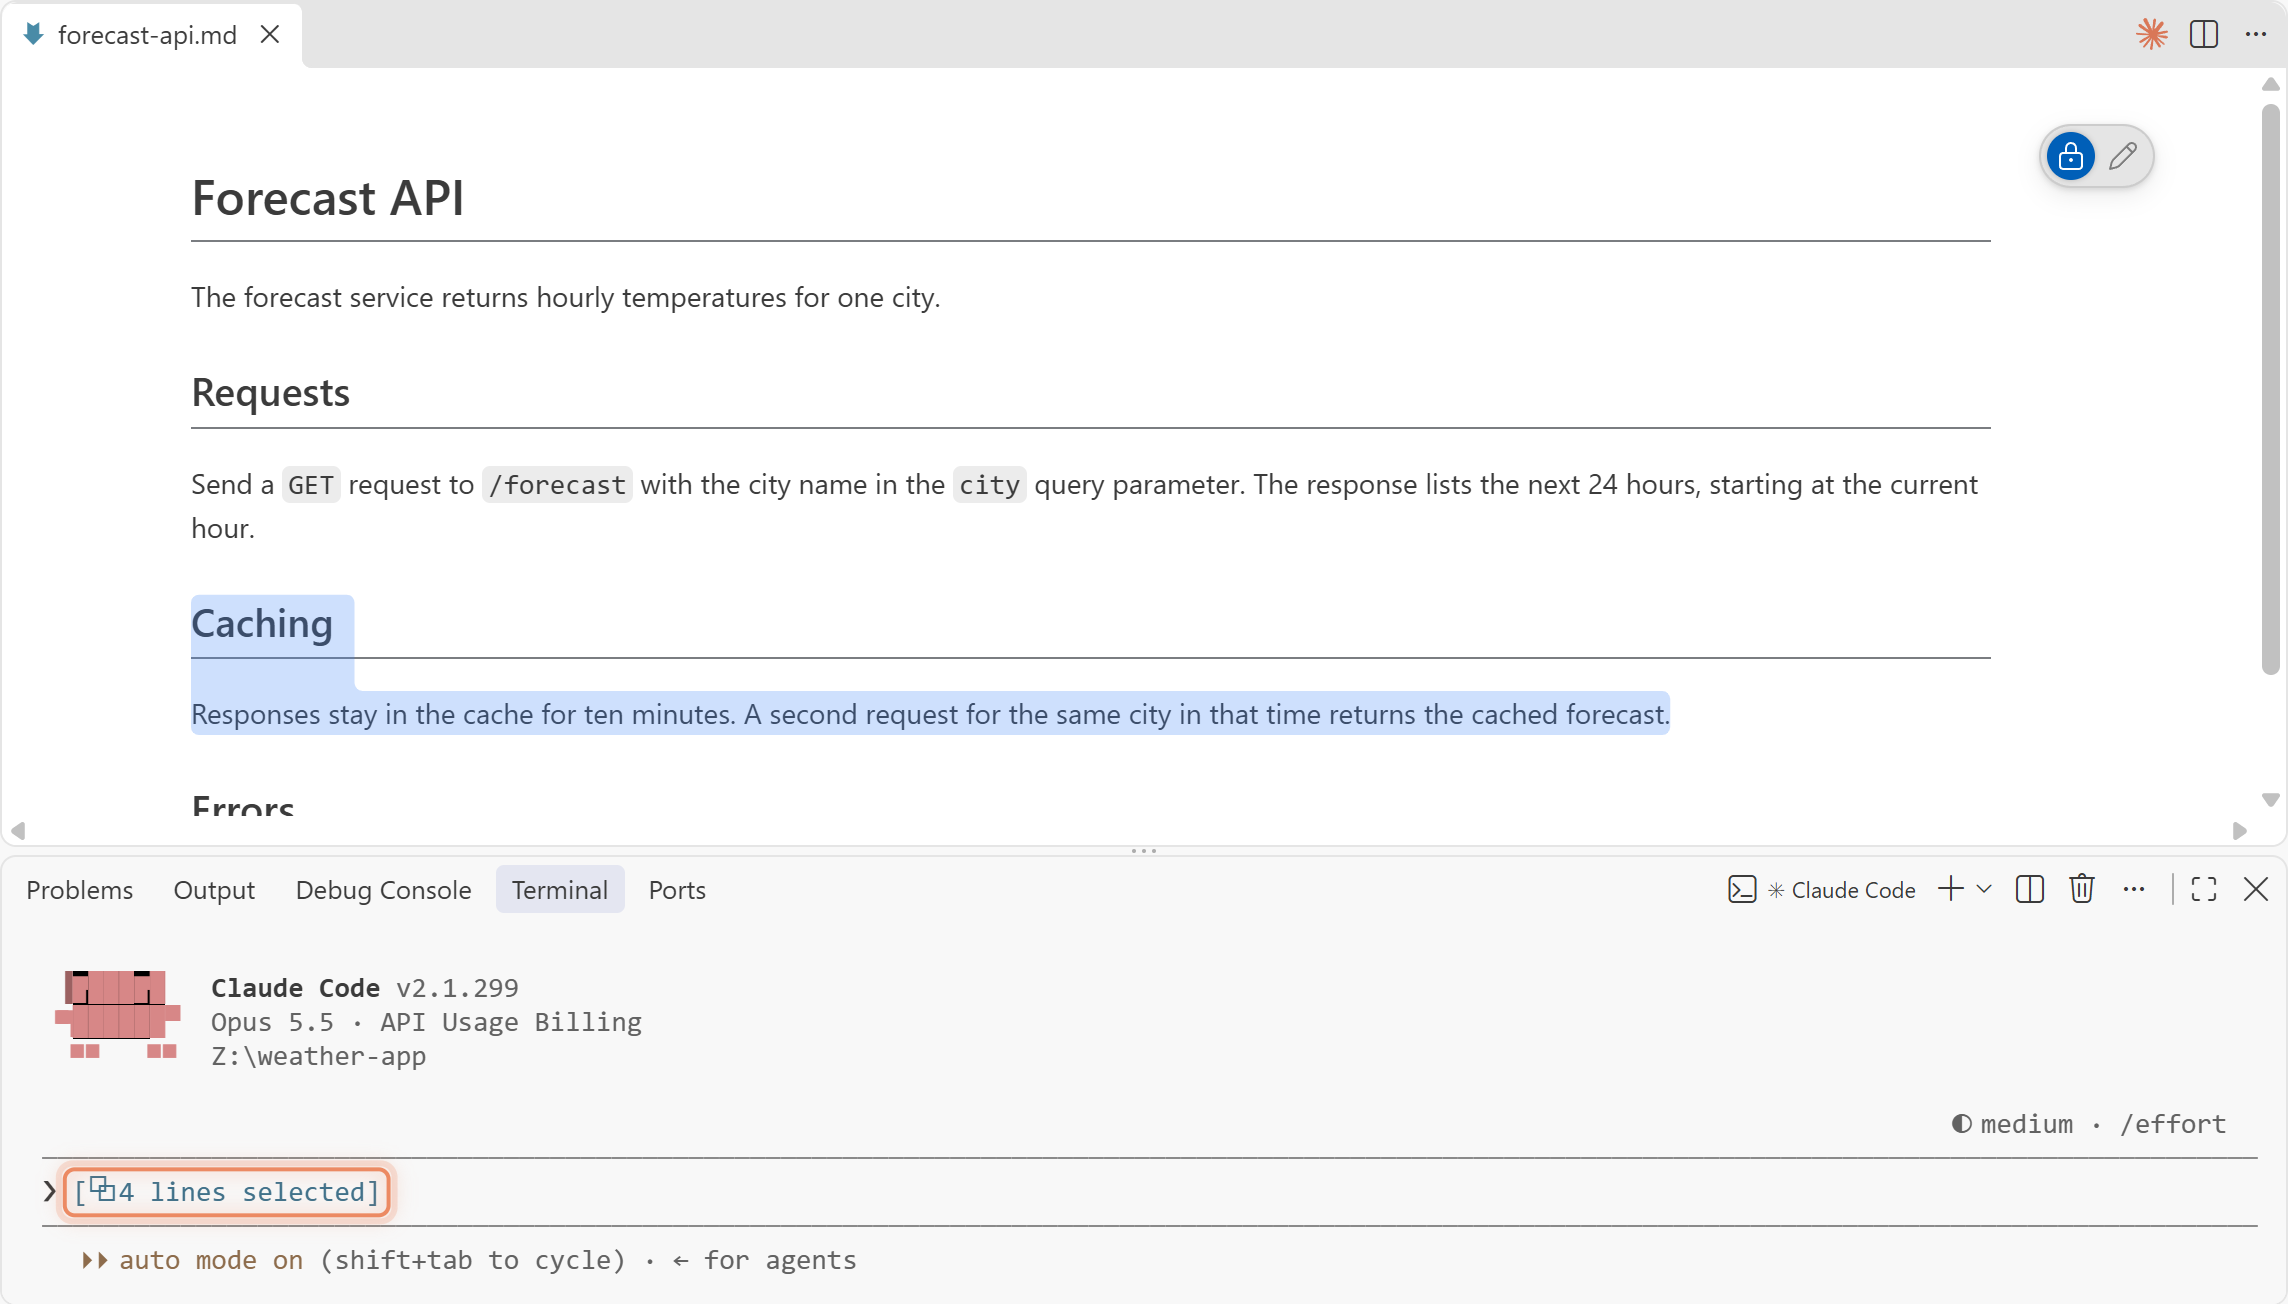Open the Problems panel tab

click(80, 890)
